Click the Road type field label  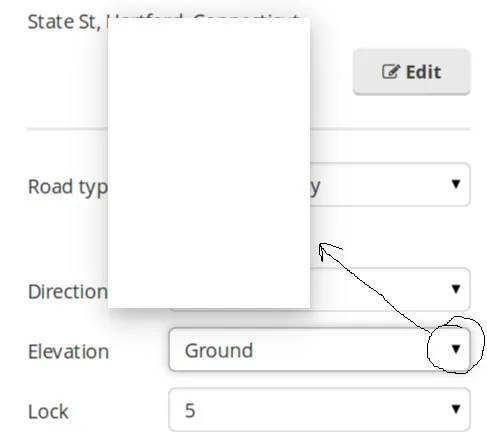click(x=68, y=187)
